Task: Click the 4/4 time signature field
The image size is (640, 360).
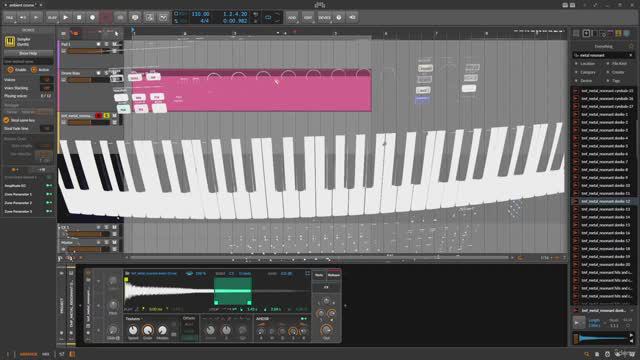Action: [x=204, y=21]
